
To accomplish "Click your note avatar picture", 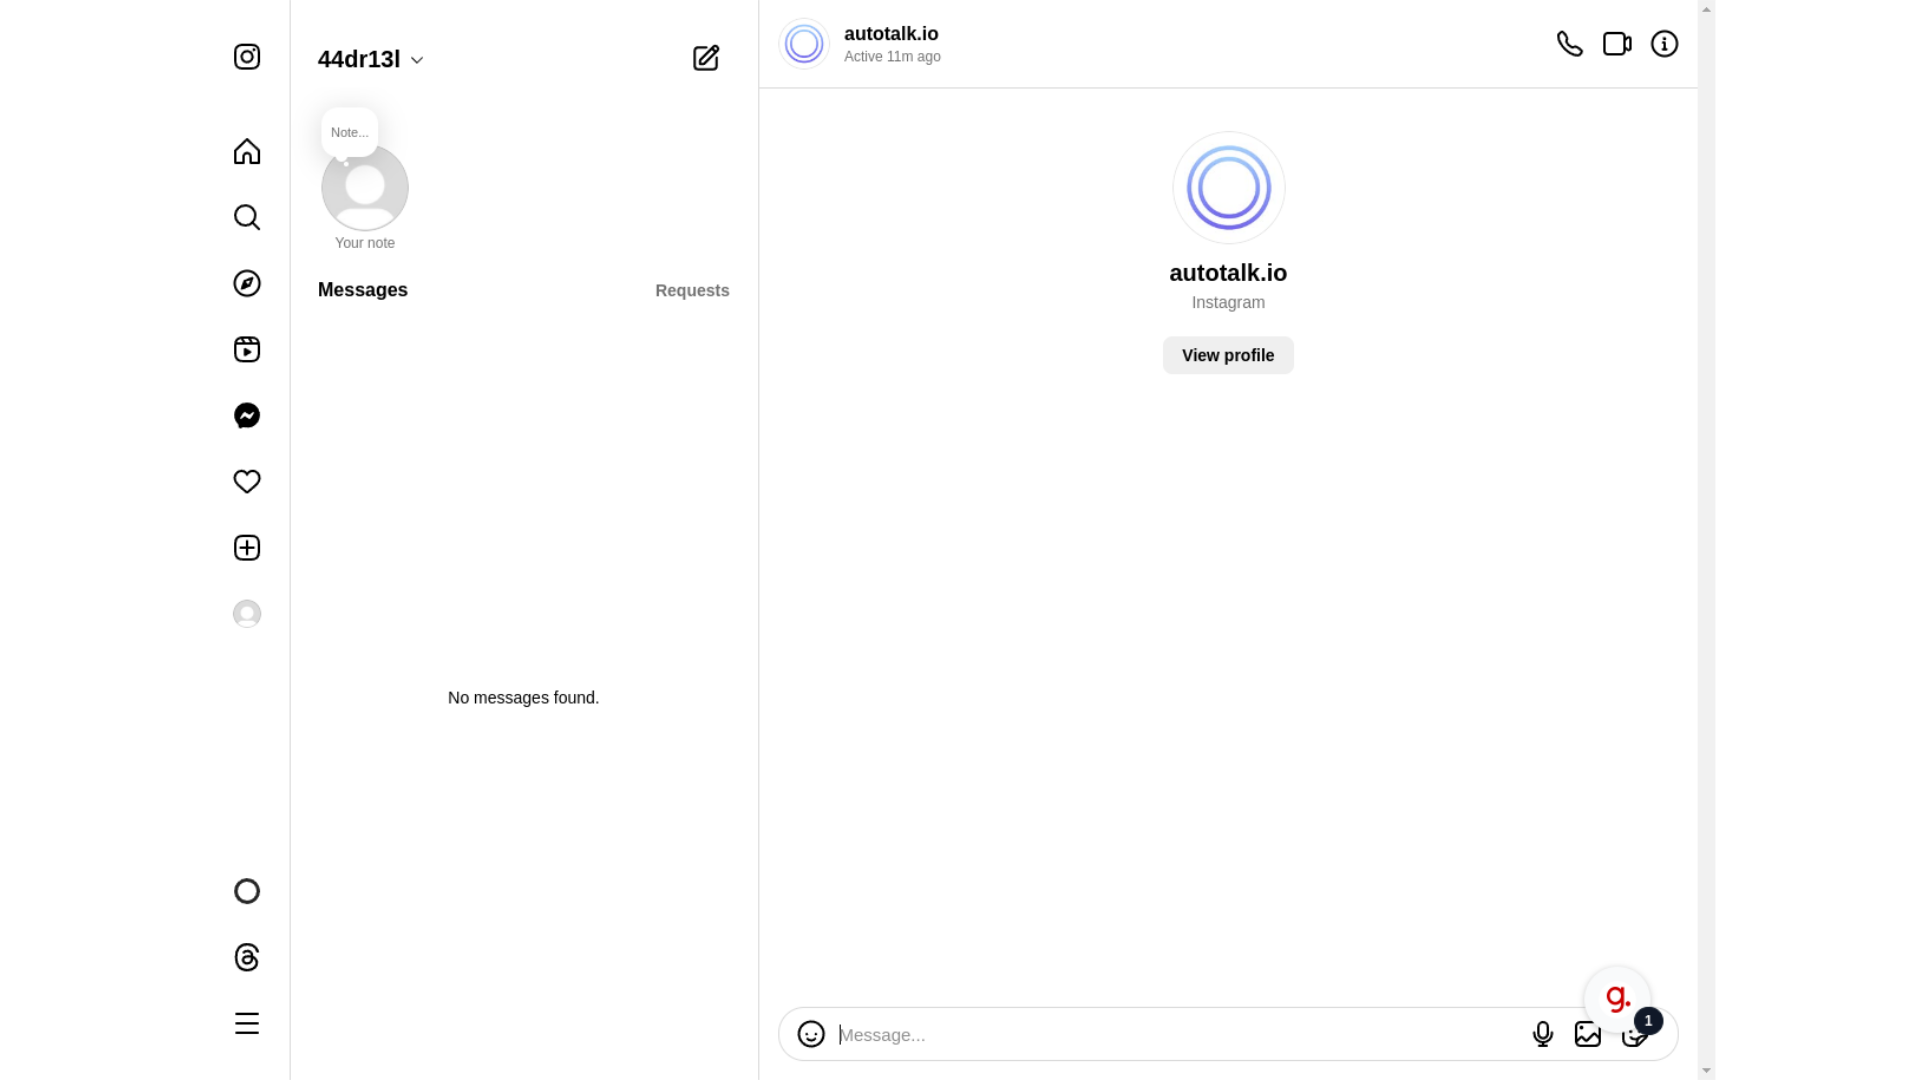I will [x=365, y=188].
